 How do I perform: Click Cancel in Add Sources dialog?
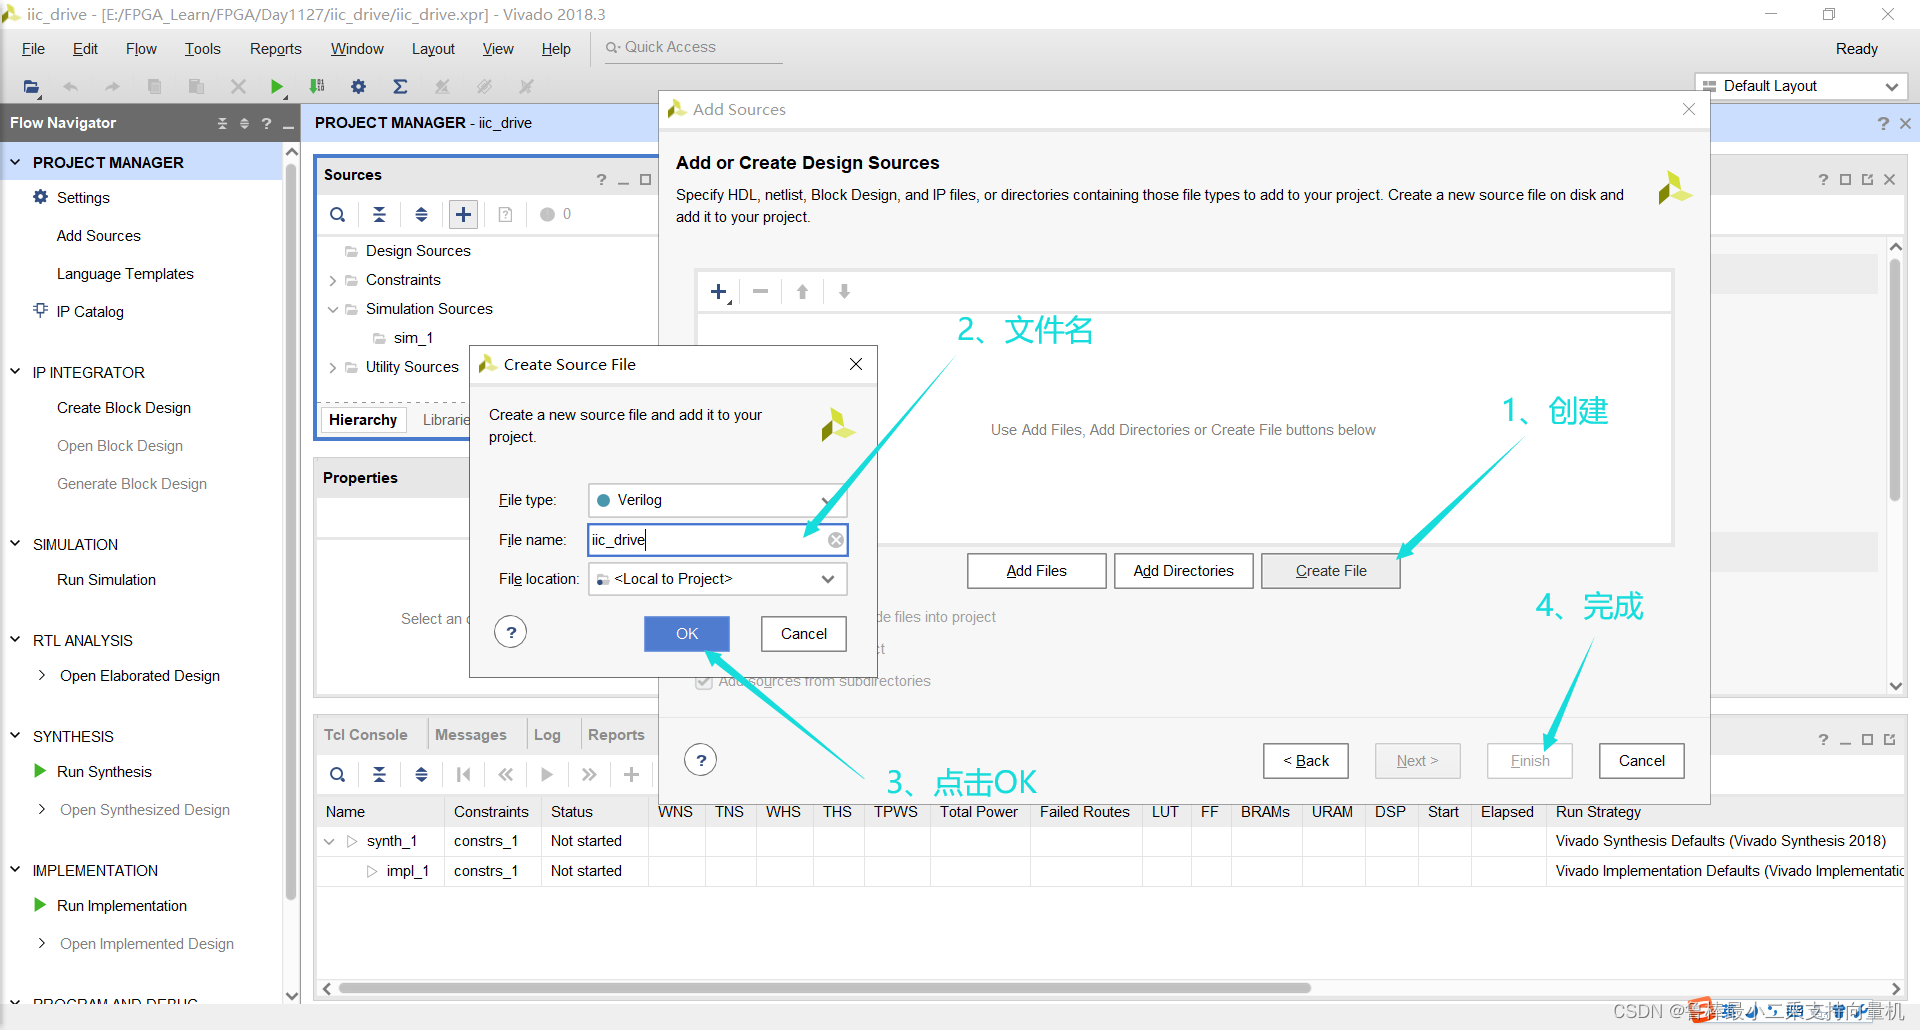[x=1642, y=761]
